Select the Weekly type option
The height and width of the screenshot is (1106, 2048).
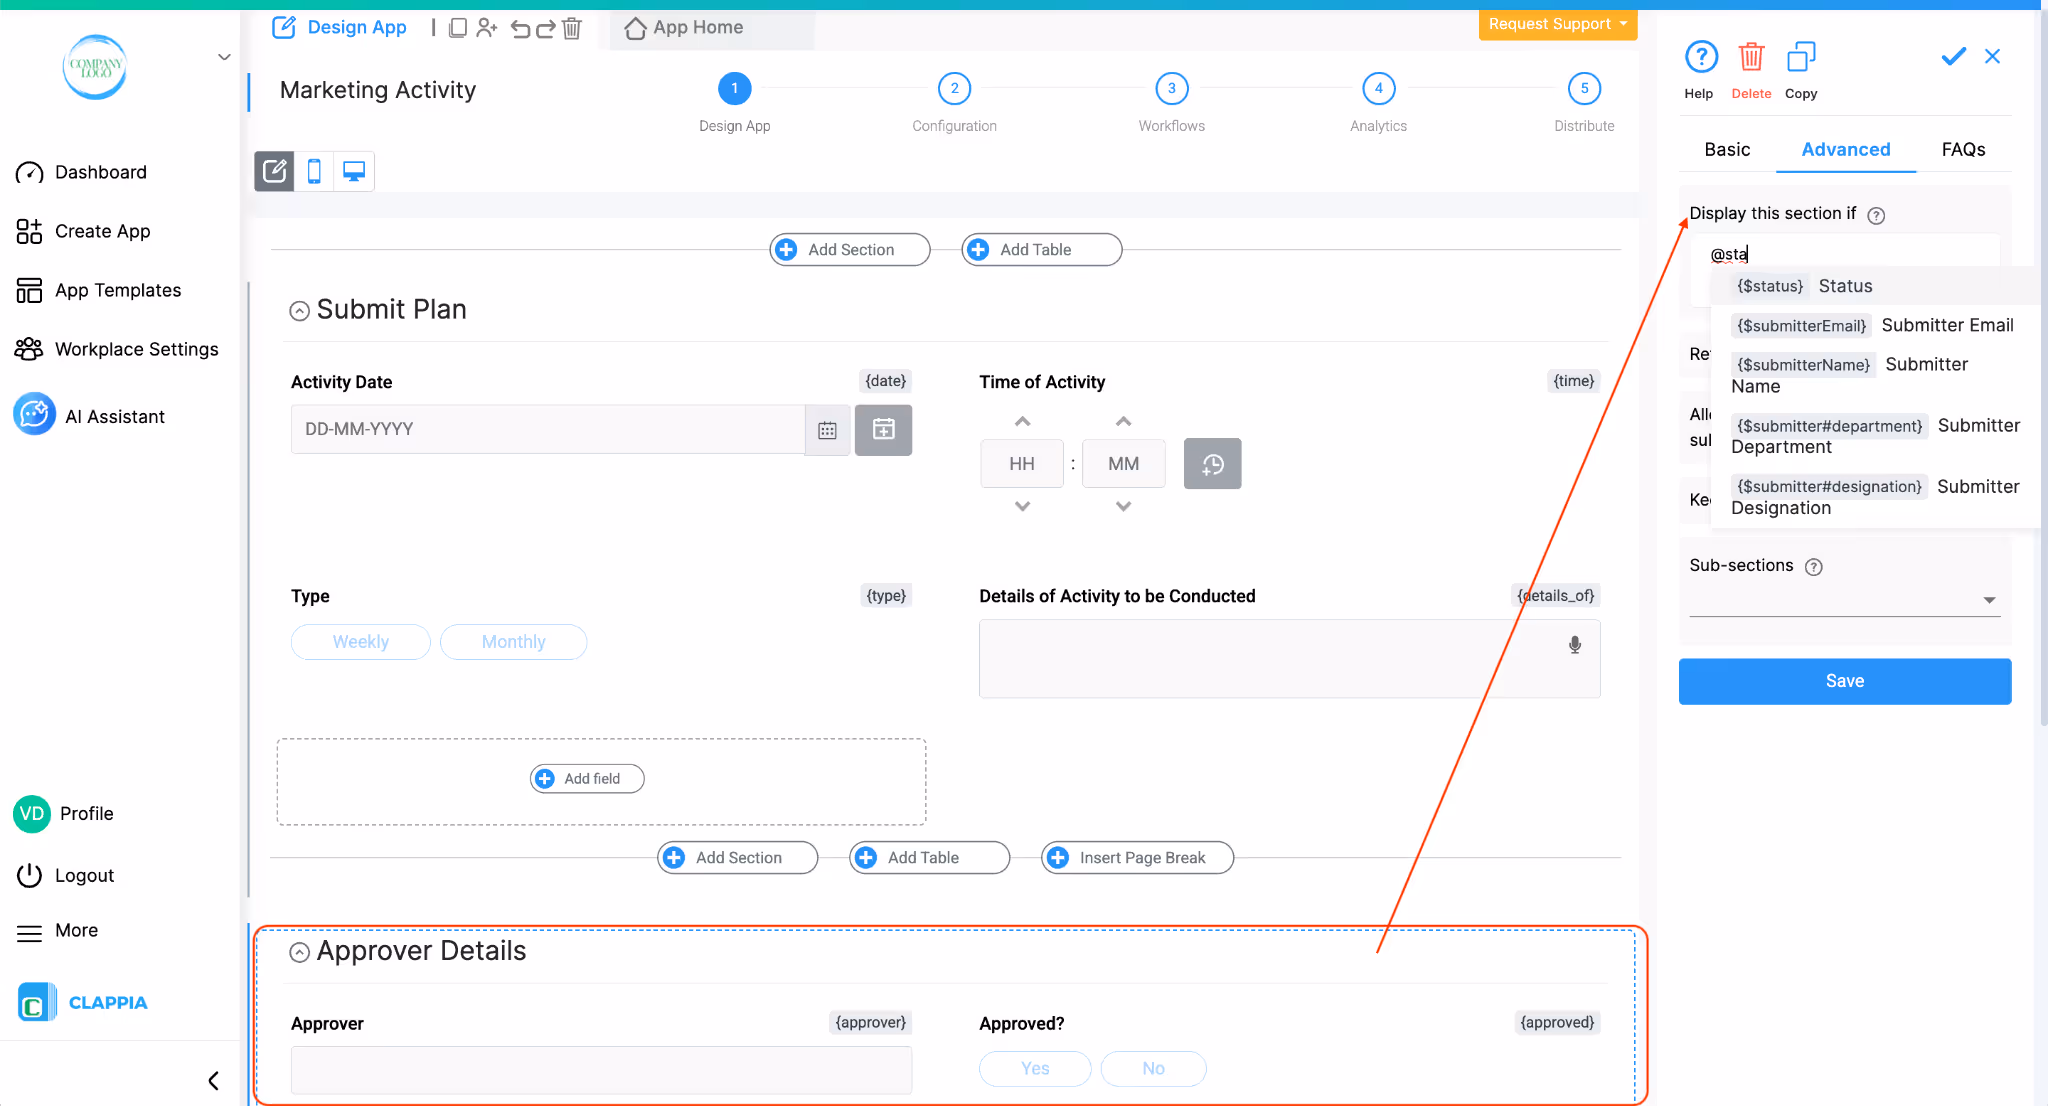[x=360, y=642]
